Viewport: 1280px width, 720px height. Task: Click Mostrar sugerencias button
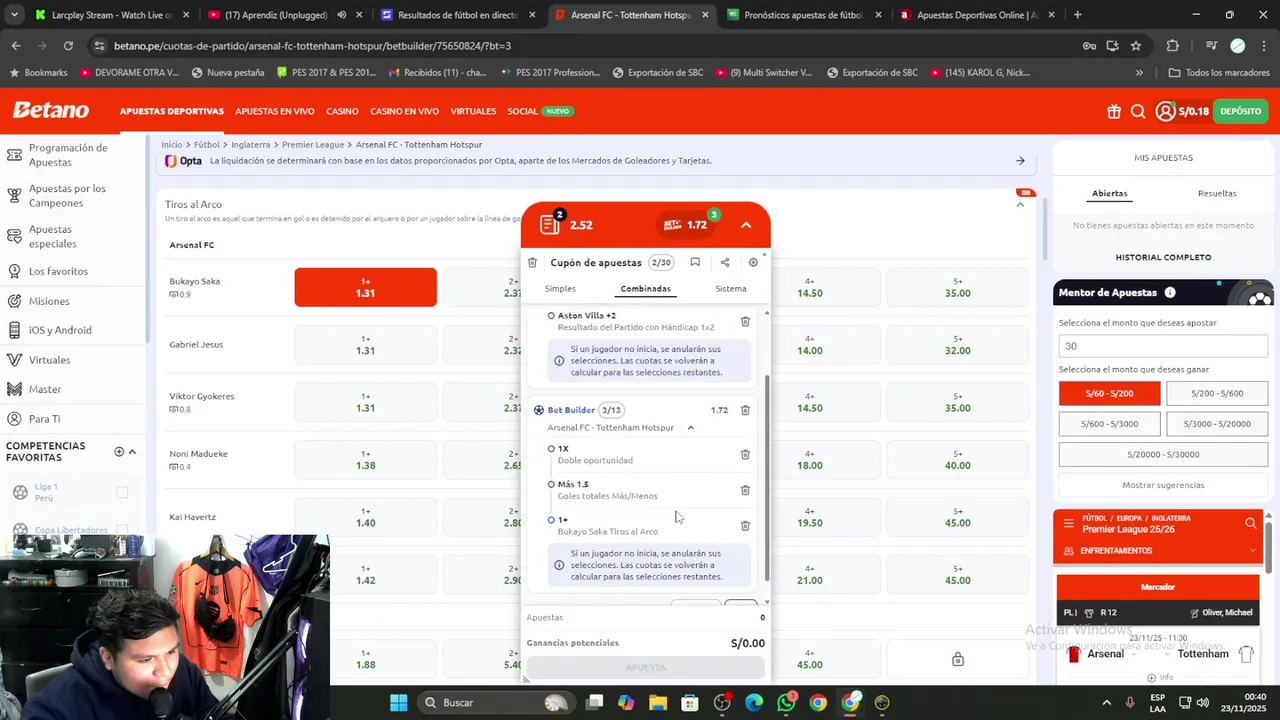coord(1163,485)
